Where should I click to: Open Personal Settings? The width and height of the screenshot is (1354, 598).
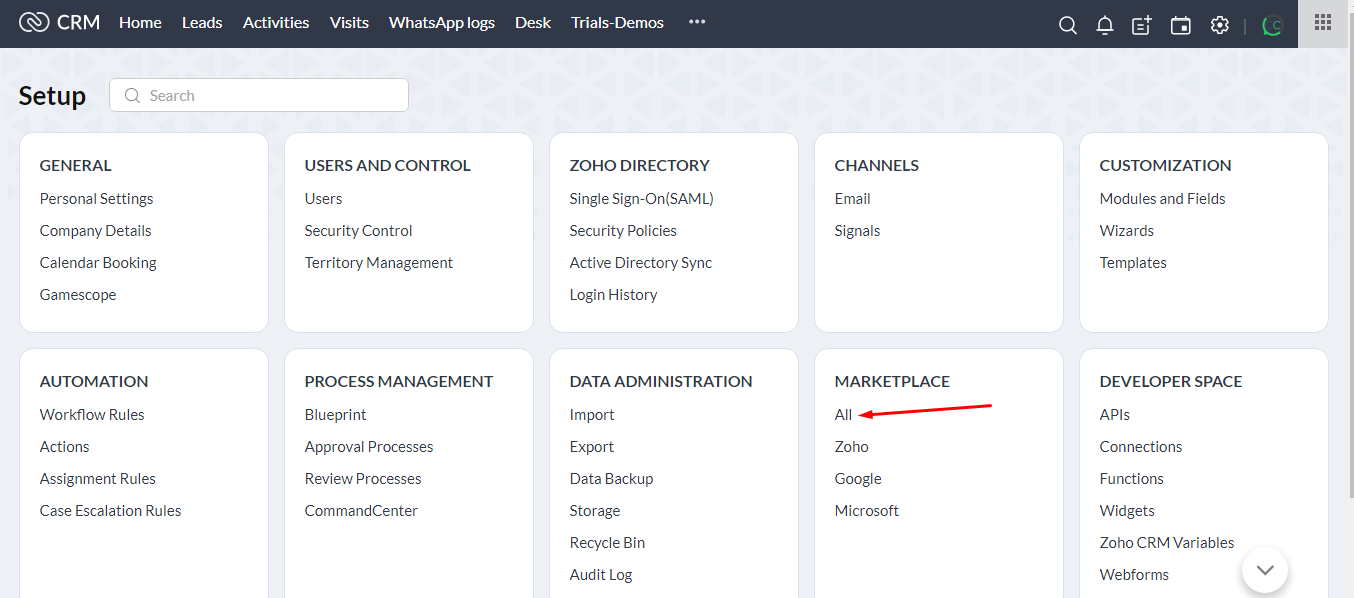(x=97, y=199)
